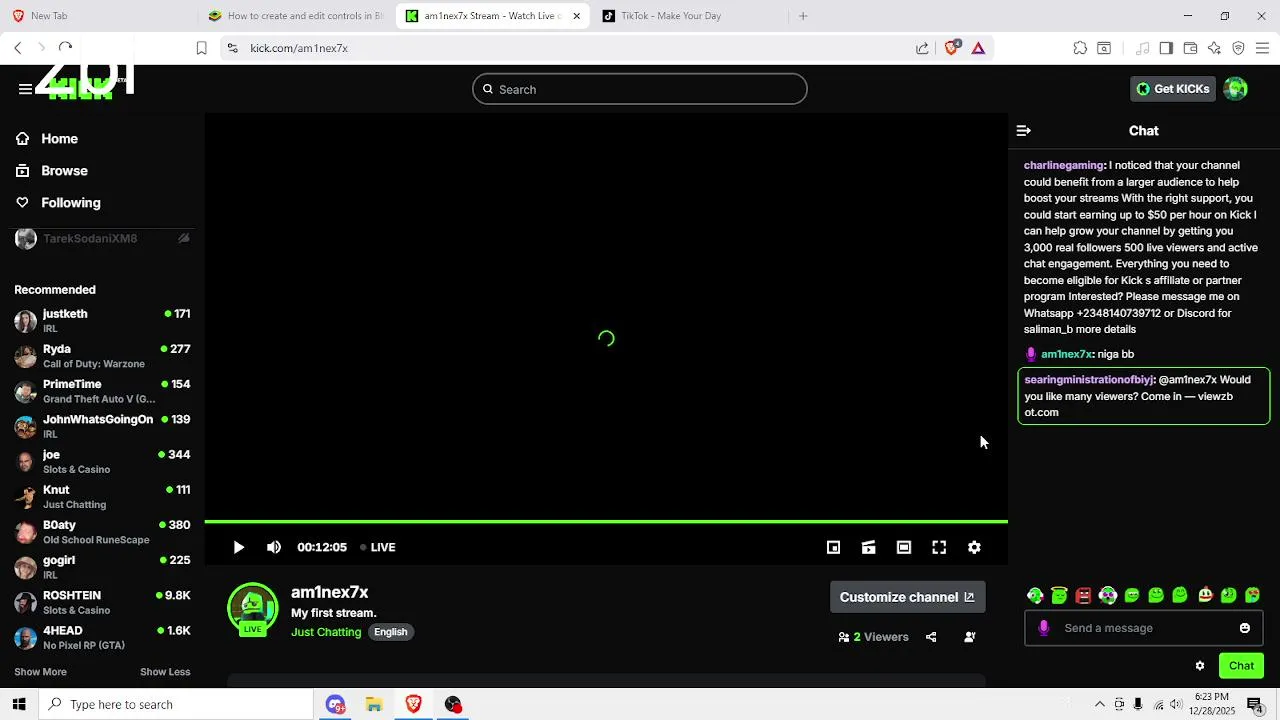Click Brave Rewards triangle icon
This screenshot has height=720, width=1280.
978,48
